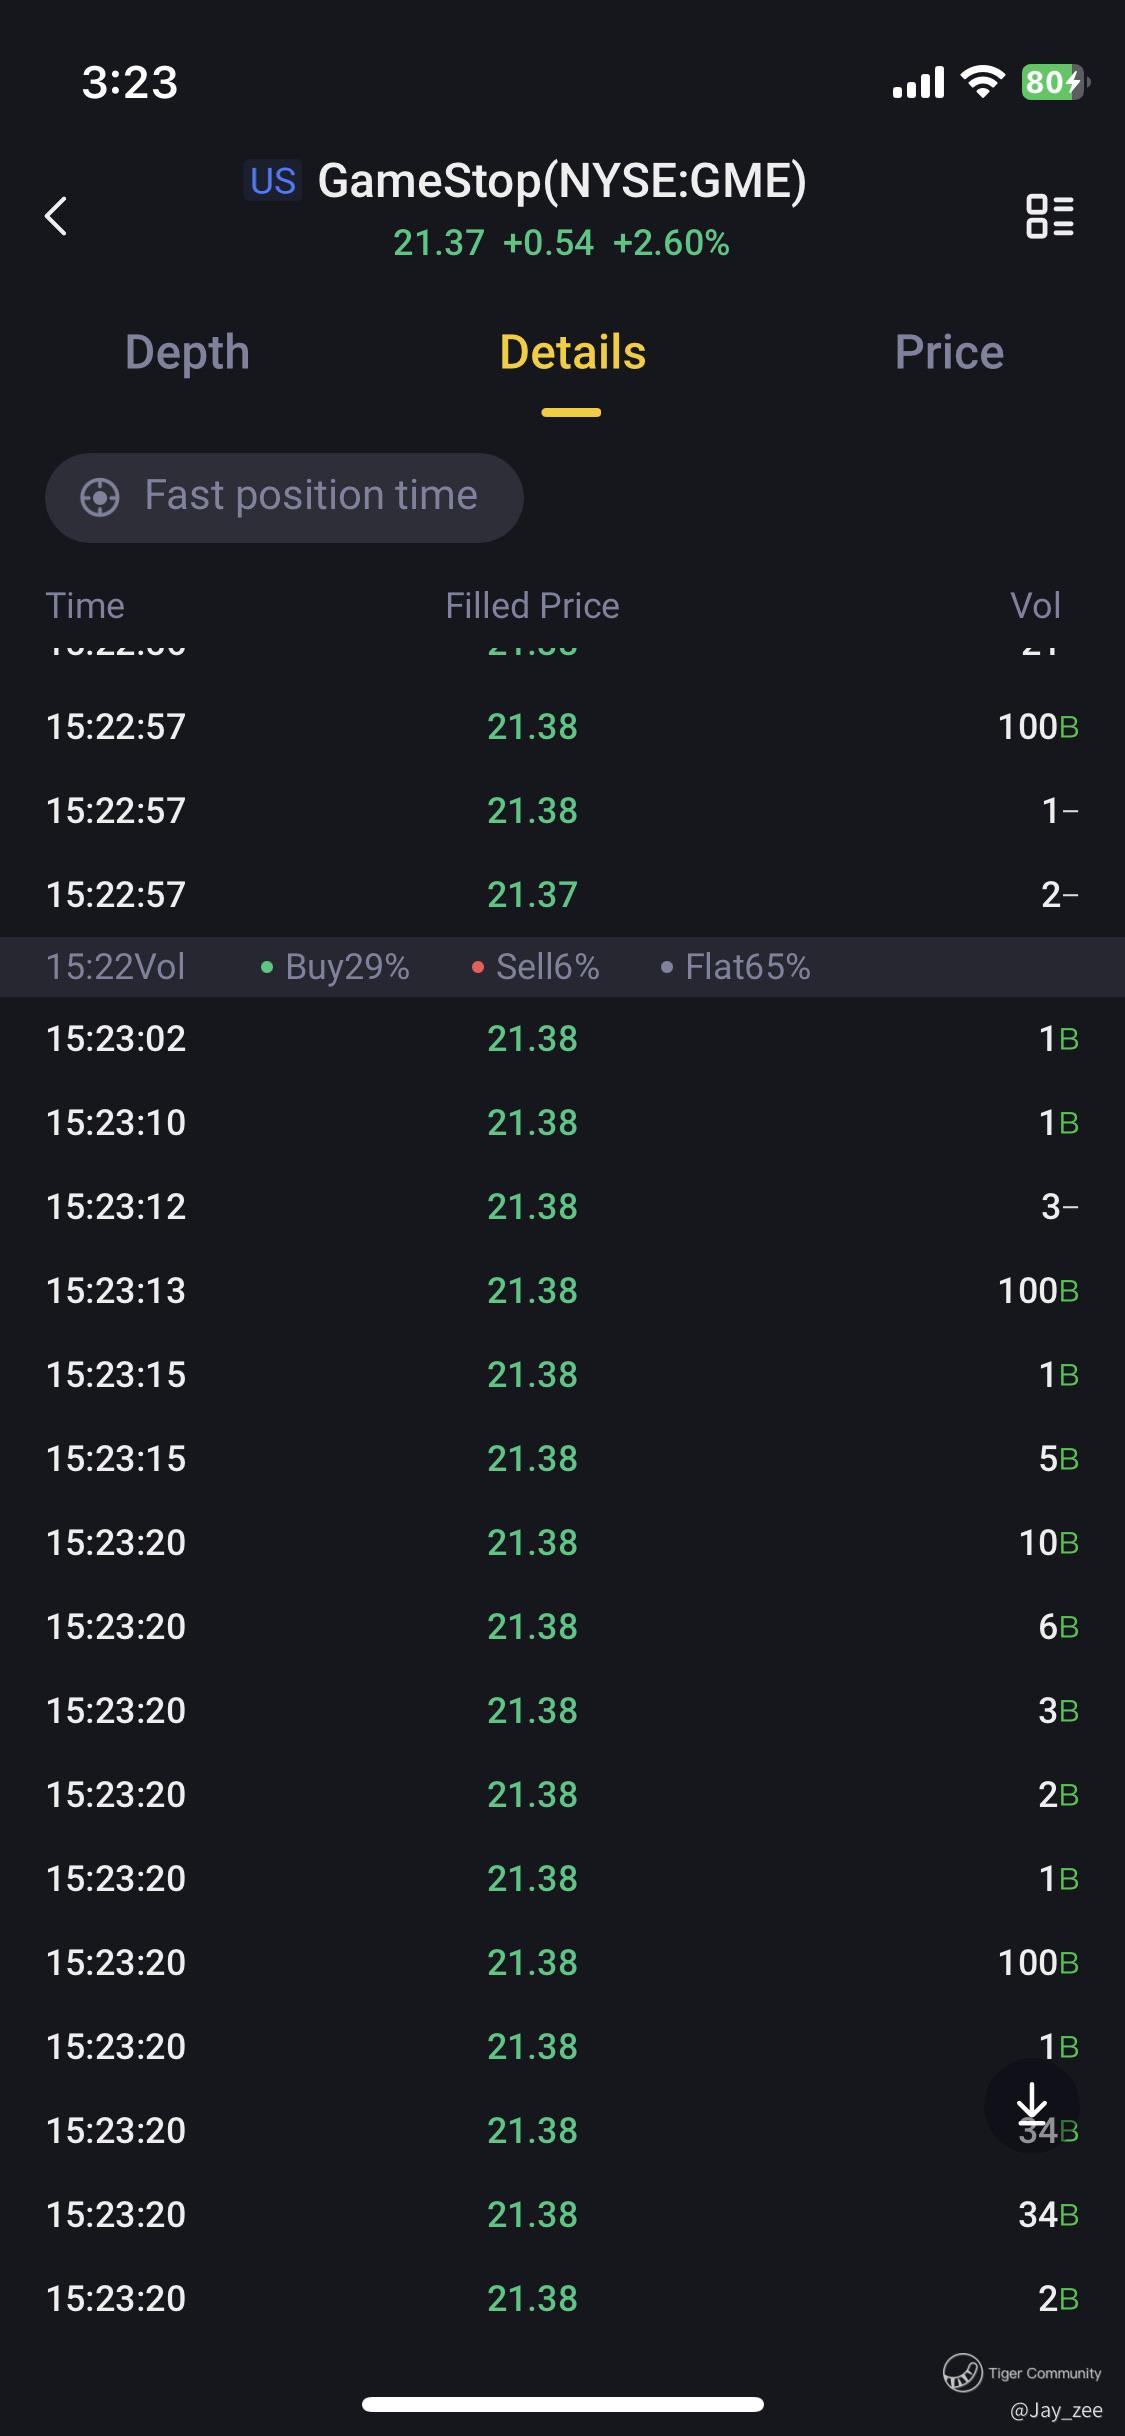Screen dimensions: 1125x2436
Task: Tap the home indicator bar
Action: pos(562,2404)
